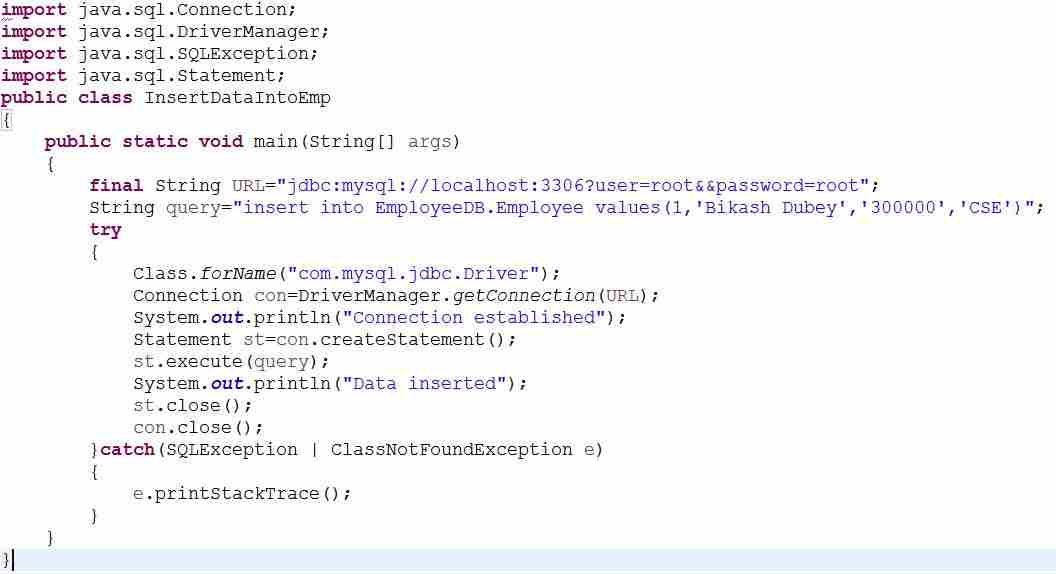The image size is (1056, 574).
Task: Click the Class.forName driver line
Action: 346,274
